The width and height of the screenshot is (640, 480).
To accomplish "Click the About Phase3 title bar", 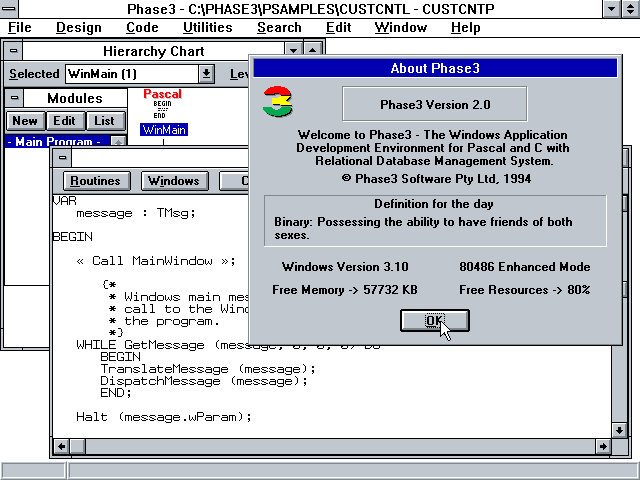I will pos(435,68).
